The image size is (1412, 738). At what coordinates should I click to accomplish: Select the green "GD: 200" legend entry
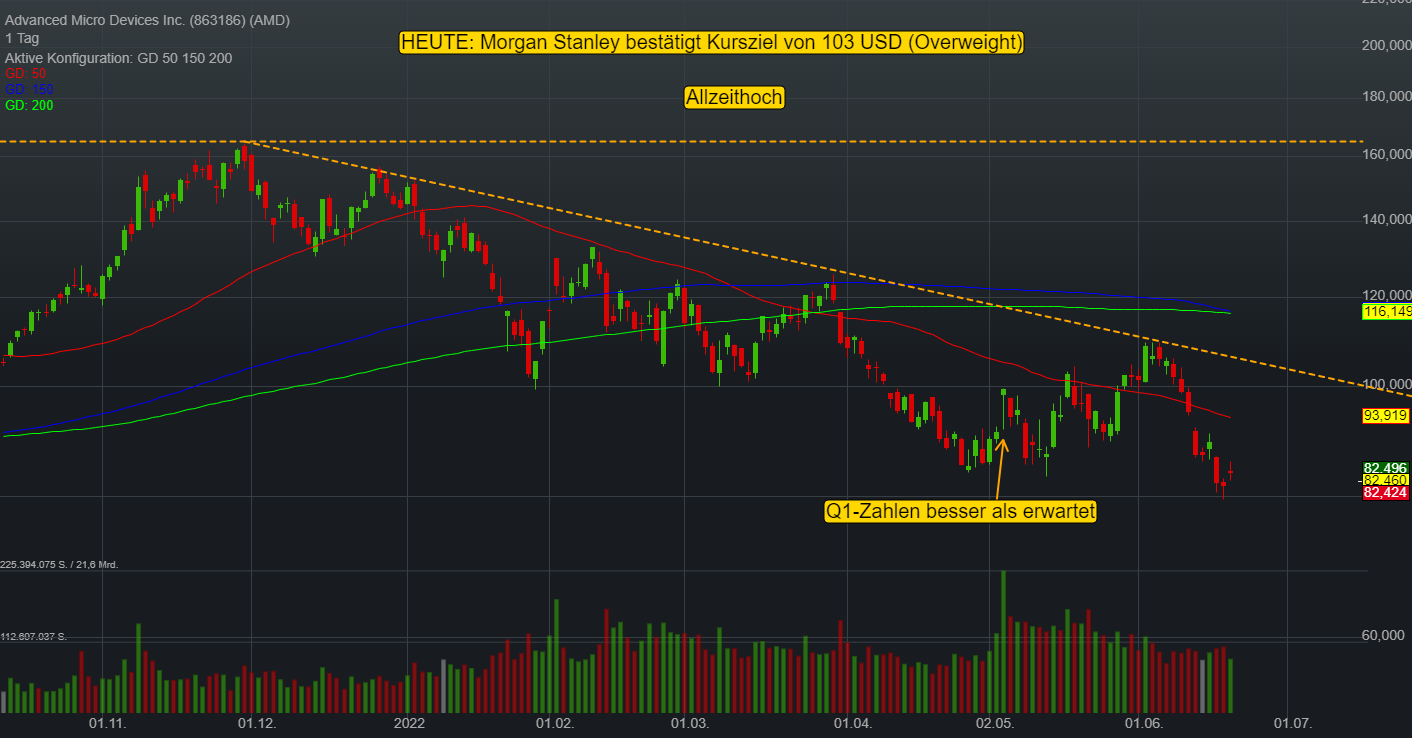point(30,105)
